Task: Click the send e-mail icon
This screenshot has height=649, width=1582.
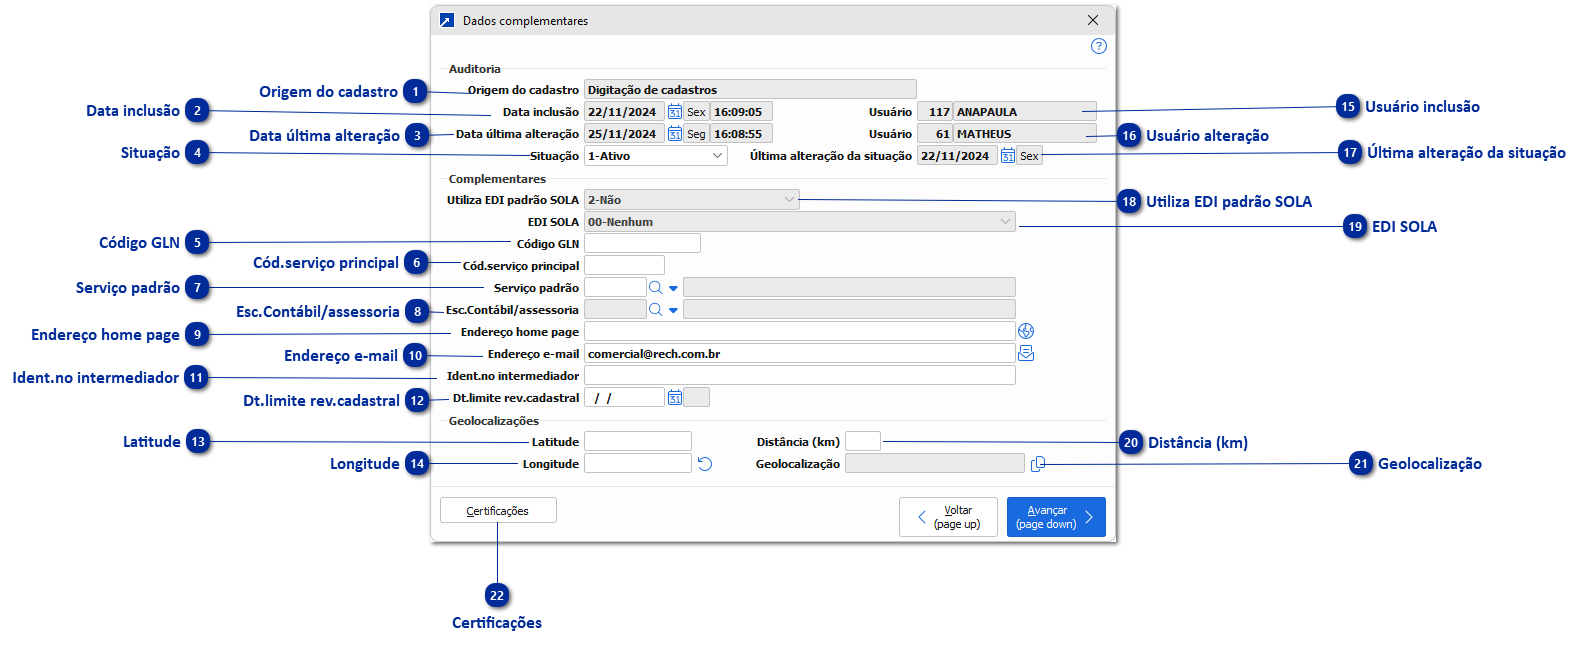Action: tap(1026, 354)
